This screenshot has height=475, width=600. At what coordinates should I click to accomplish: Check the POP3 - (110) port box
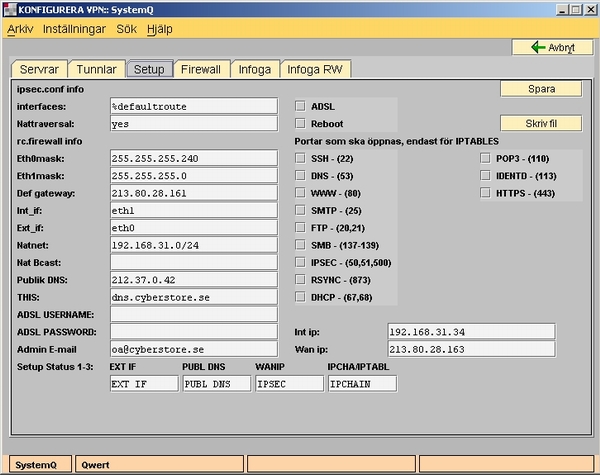tap(486, 158)
